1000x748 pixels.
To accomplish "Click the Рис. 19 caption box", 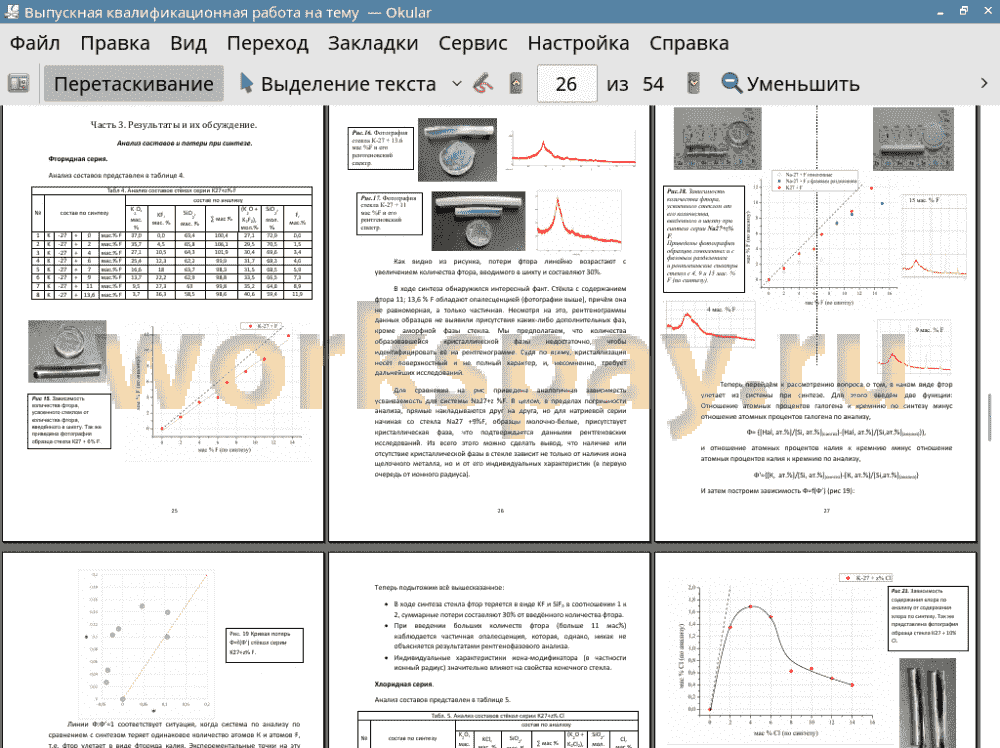I will 265,645.
